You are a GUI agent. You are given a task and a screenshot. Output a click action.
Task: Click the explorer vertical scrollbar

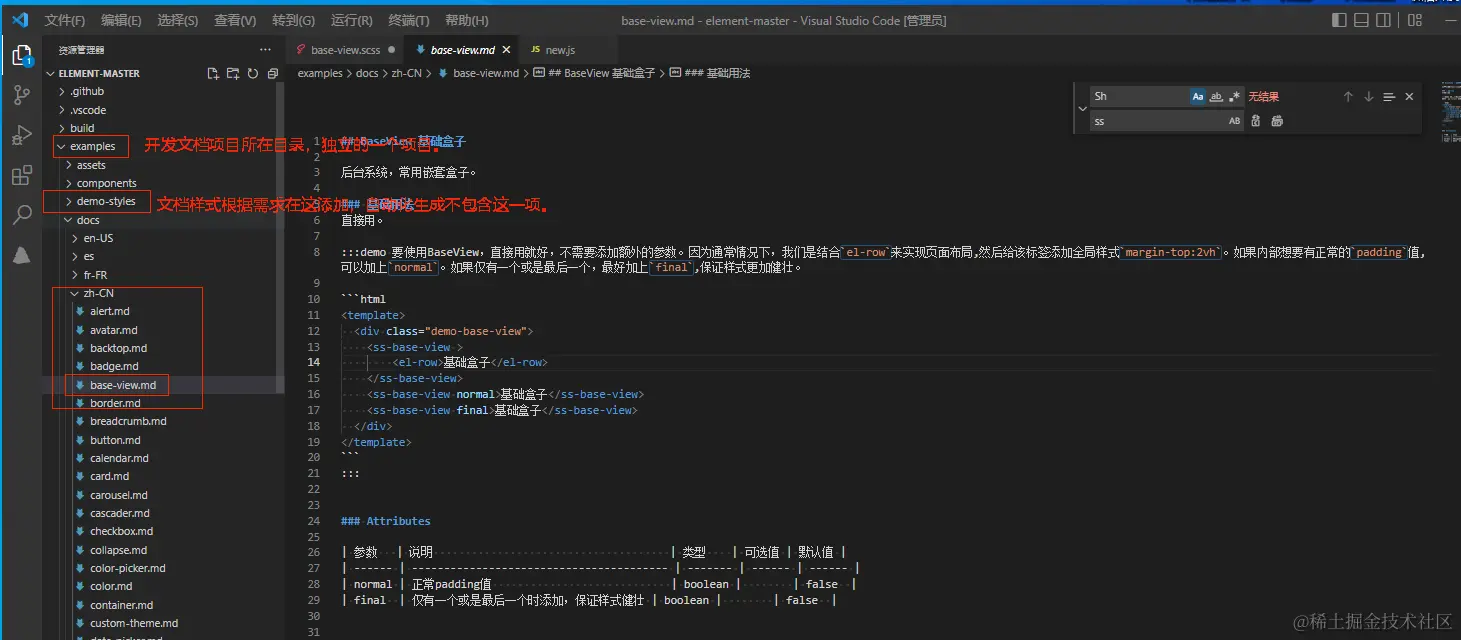pos(281,238)
